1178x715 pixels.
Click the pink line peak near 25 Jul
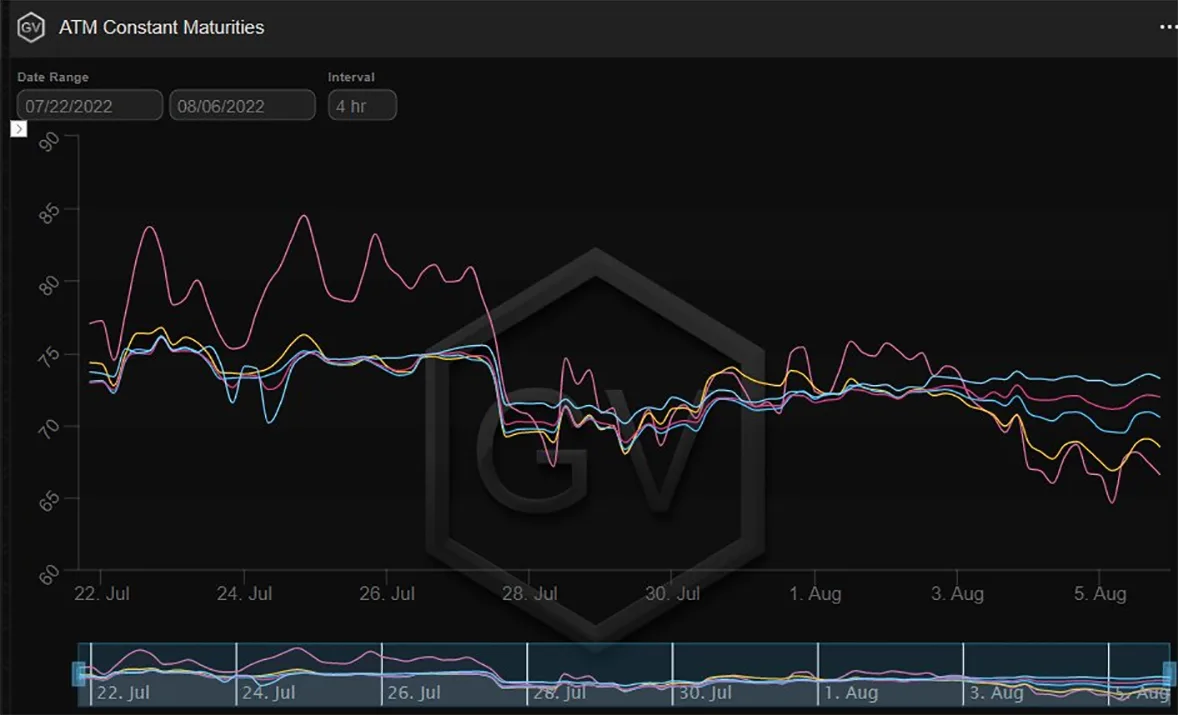pos(304,216)
